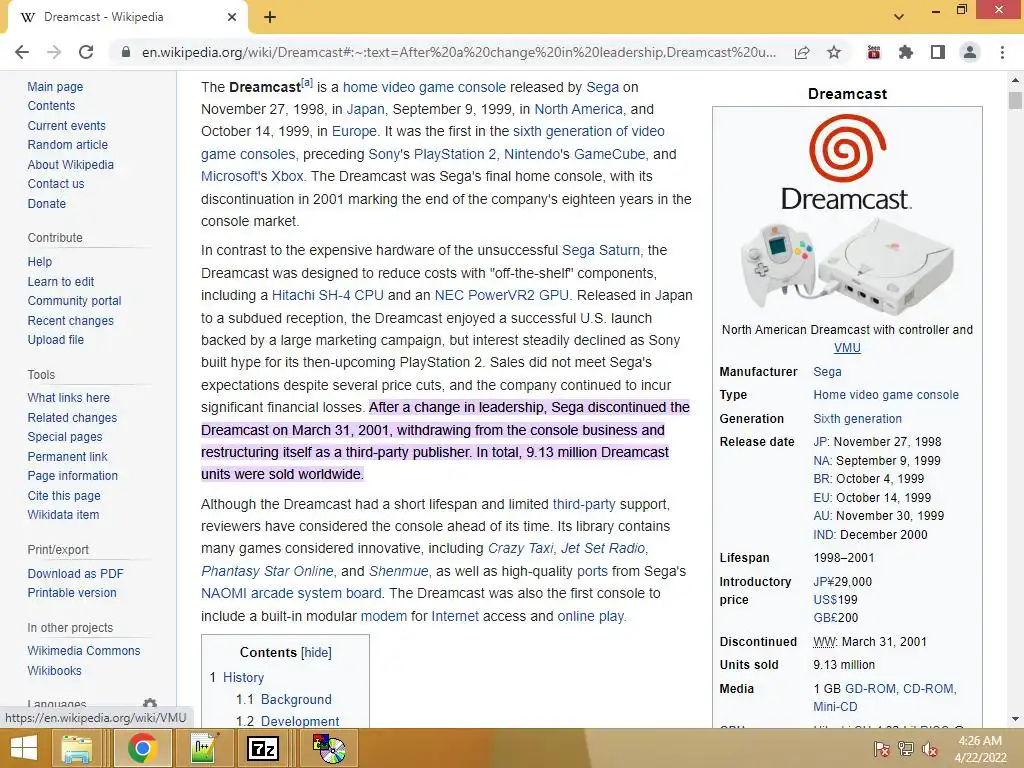Open About Wikipedia
This screenshot has width=1024, height=768.
tap(71, 165)
